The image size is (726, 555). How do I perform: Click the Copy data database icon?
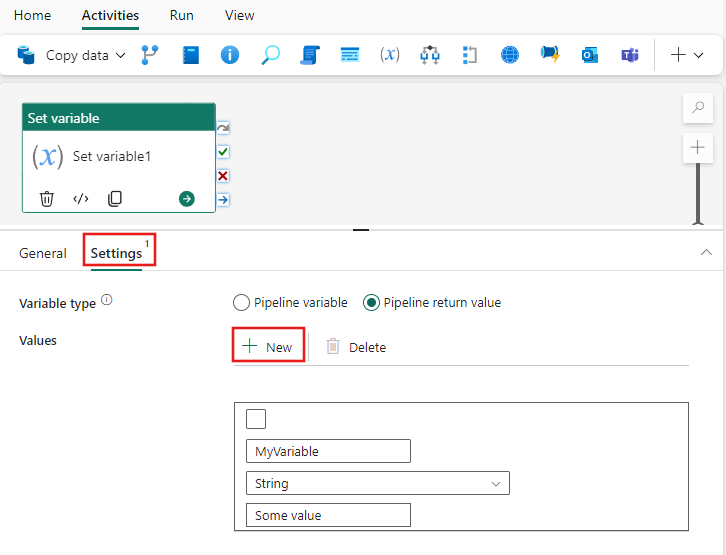pos(26,55)
